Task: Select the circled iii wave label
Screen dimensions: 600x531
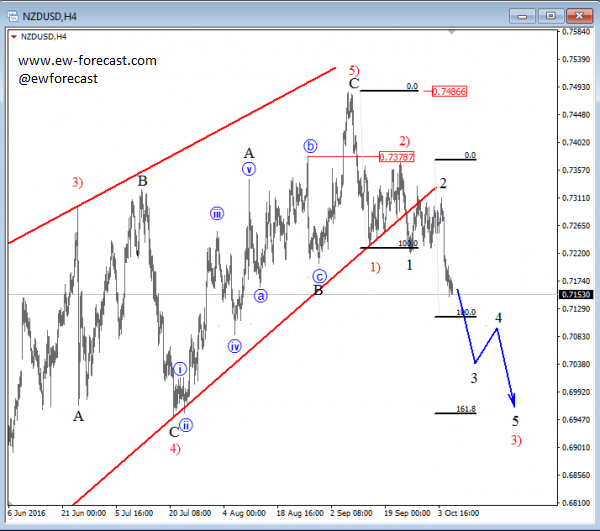Action: pos(217,213)
